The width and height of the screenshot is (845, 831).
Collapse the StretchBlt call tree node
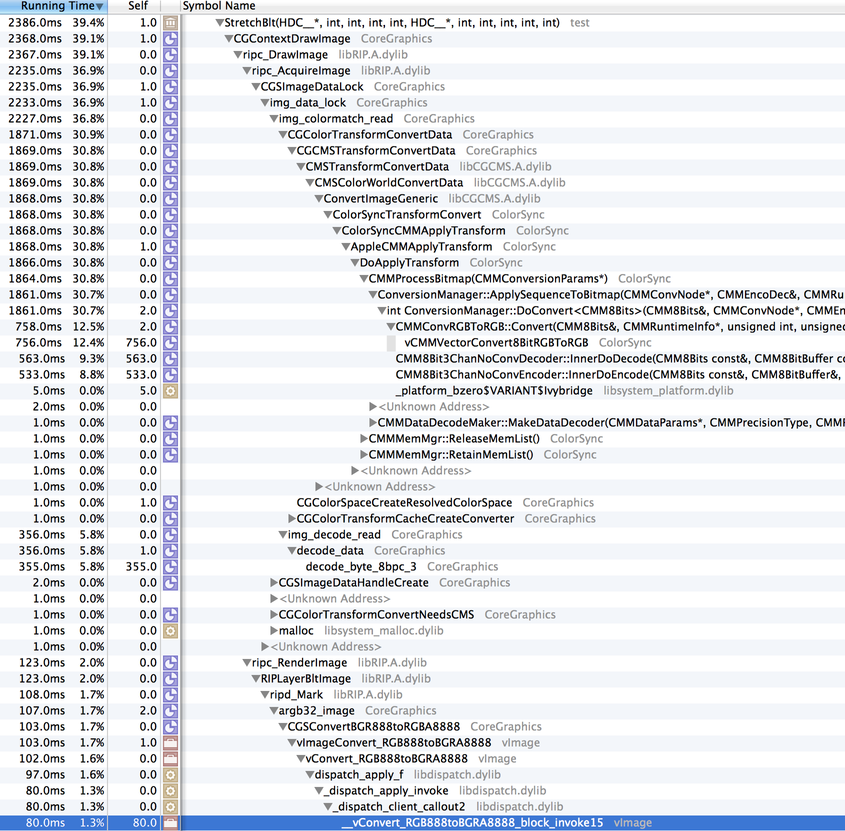pyautogui.click(x=219, y=23)
